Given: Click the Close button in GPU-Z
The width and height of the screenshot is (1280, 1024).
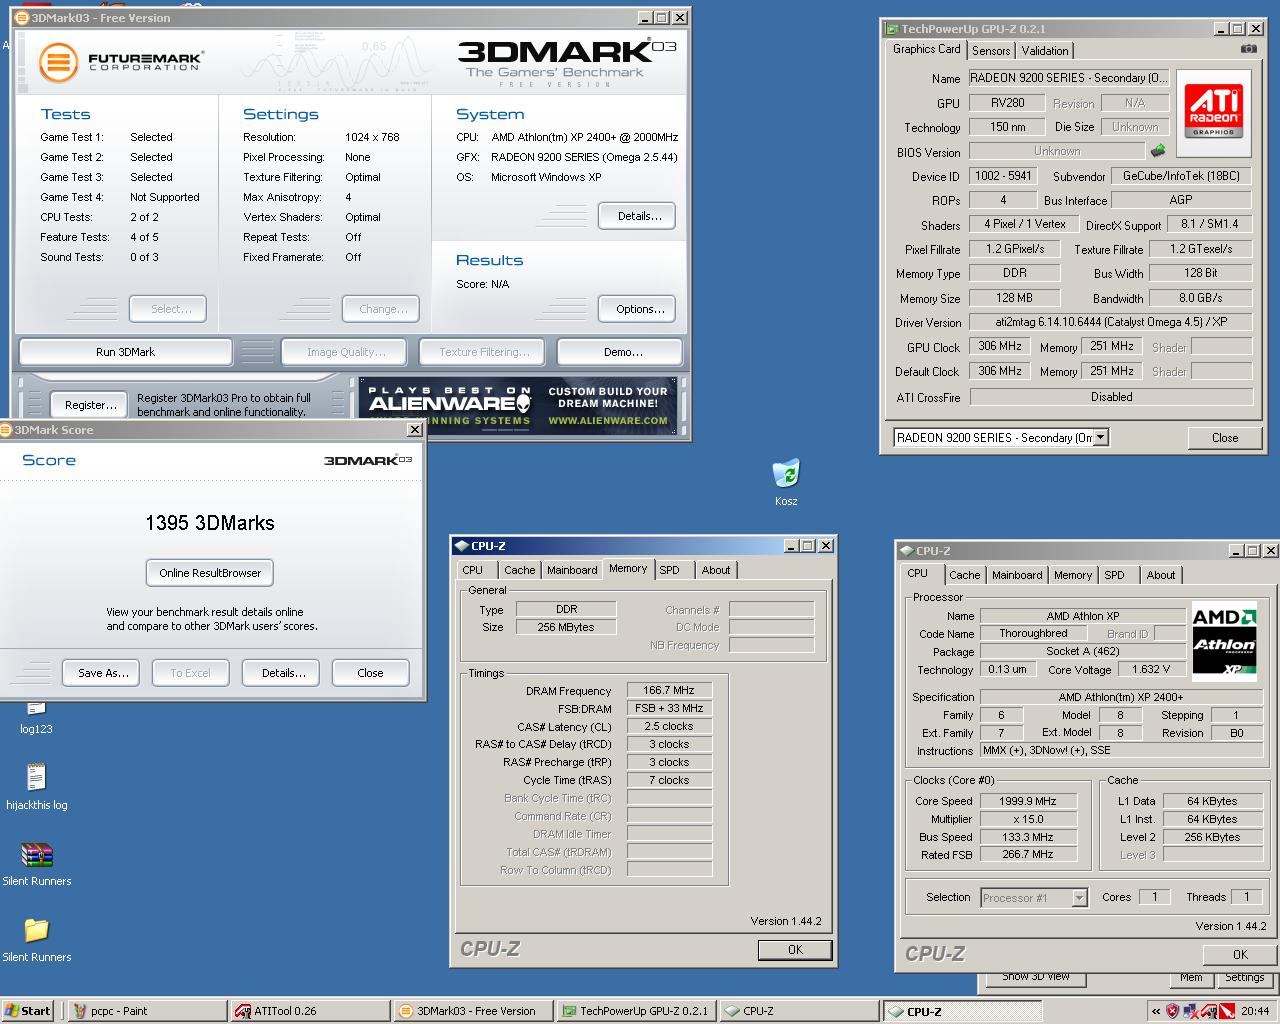Looking at the screenshot, I should click(1225, 438).
